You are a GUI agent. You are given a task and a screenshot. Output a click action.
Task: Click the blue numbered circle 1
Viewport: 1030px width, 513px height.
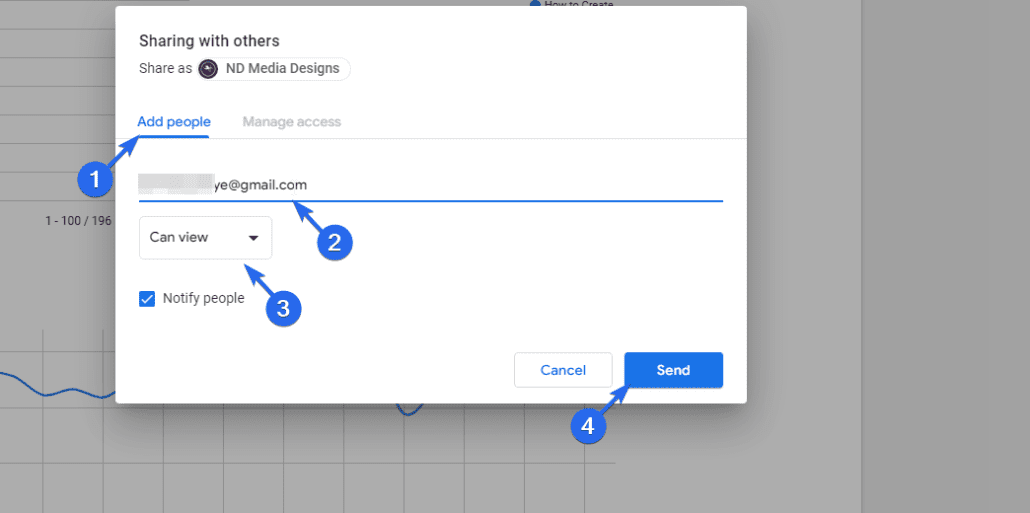point(95,179)
